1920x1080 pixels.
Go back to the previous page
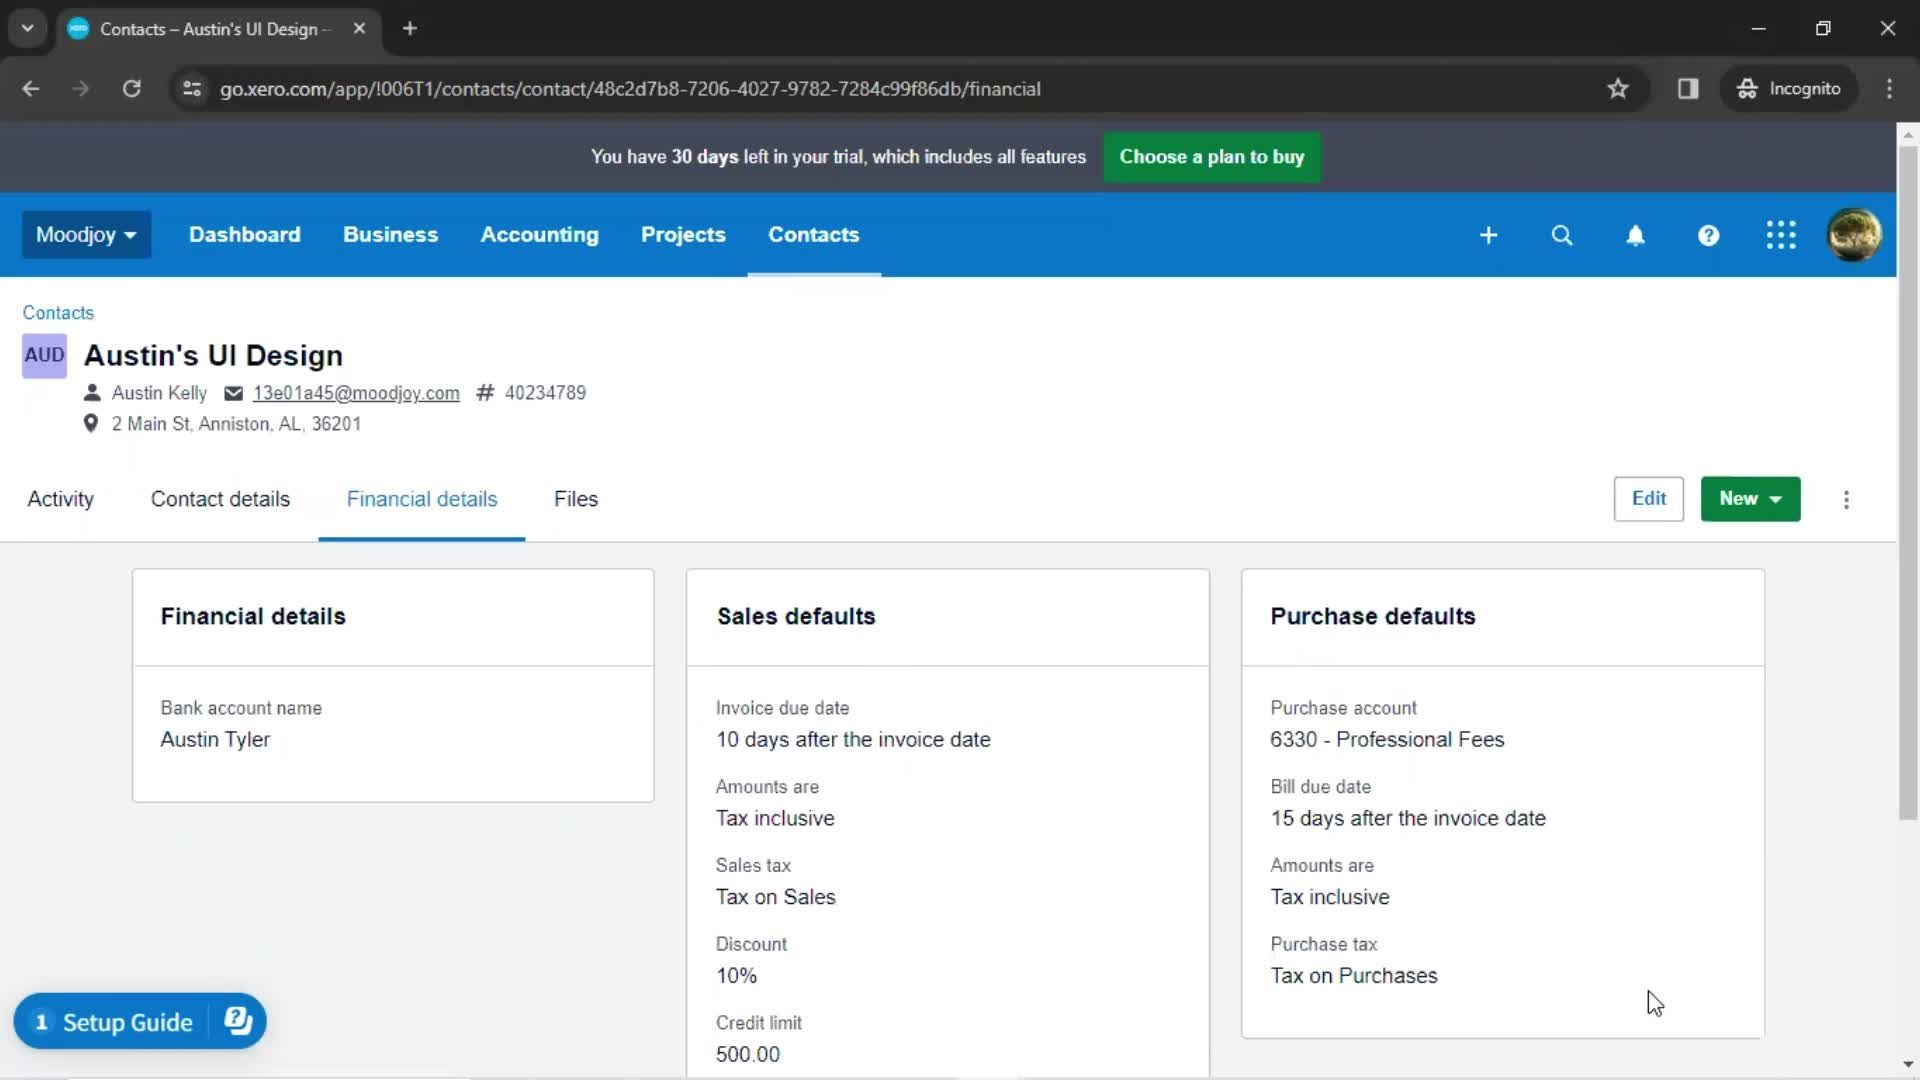[x=31, y=89]
